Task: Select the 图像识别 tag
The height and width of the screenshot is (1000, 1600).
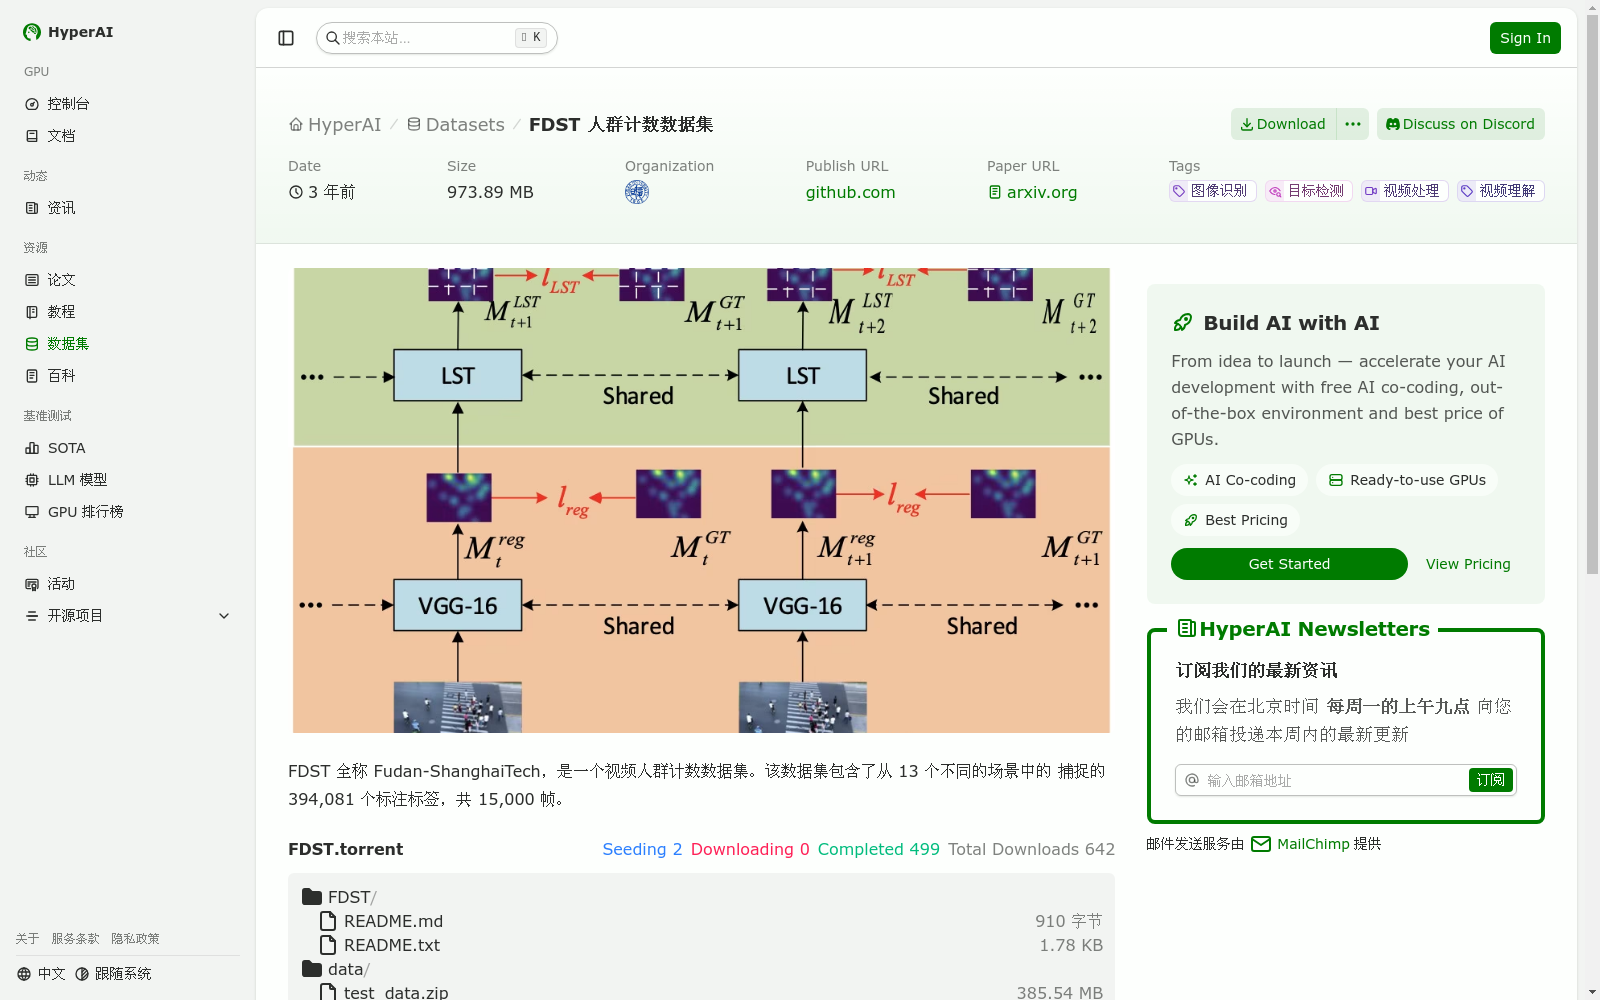Action: 1212,191
